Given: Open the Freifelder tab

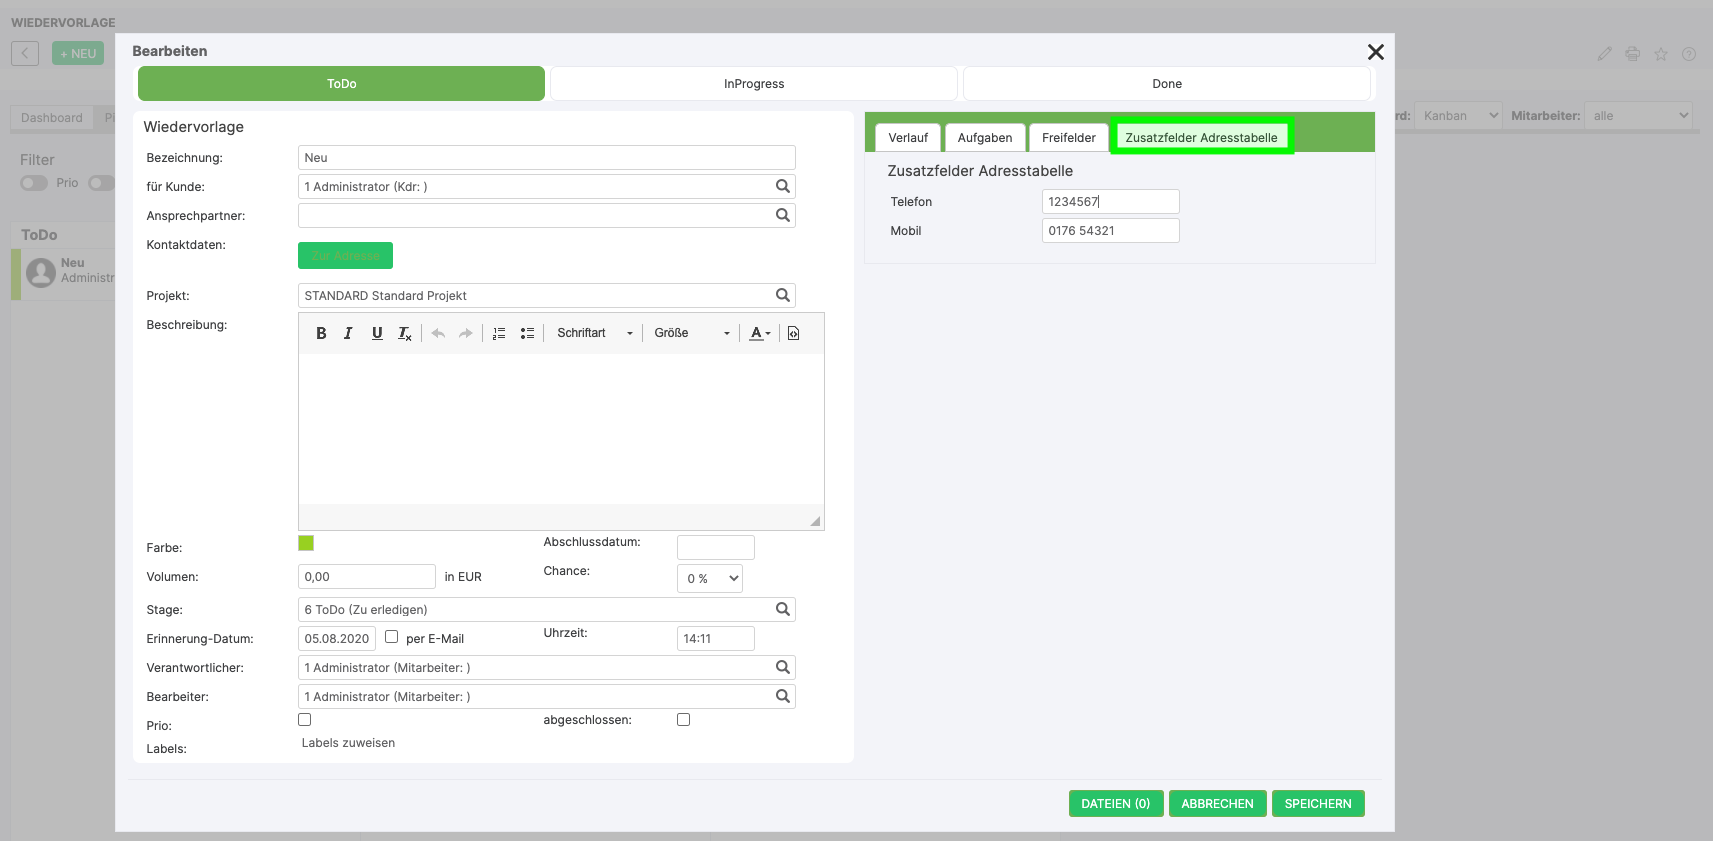Looking at the screenshot, I should (x=1068, y=138).
